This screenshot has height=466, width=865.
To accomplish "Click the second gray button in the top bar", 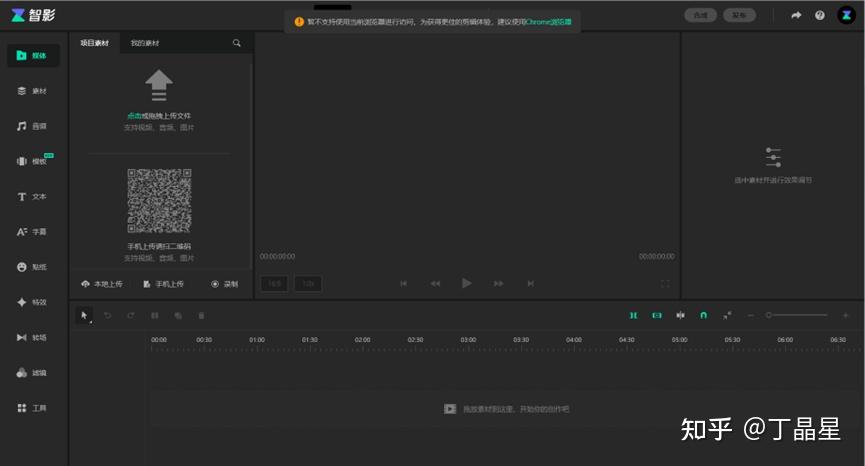I will coord(739,15).
